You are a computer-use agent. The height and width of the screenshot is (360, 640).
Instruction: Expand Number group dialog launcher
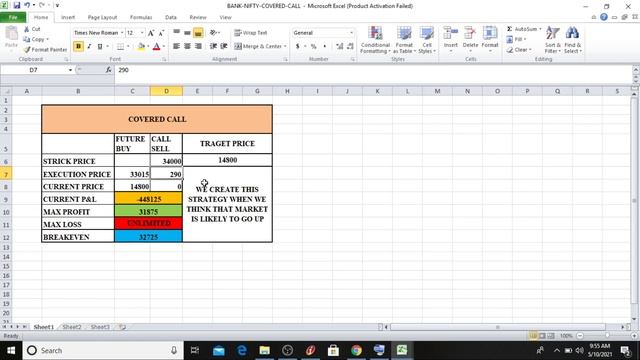(353, 60)
